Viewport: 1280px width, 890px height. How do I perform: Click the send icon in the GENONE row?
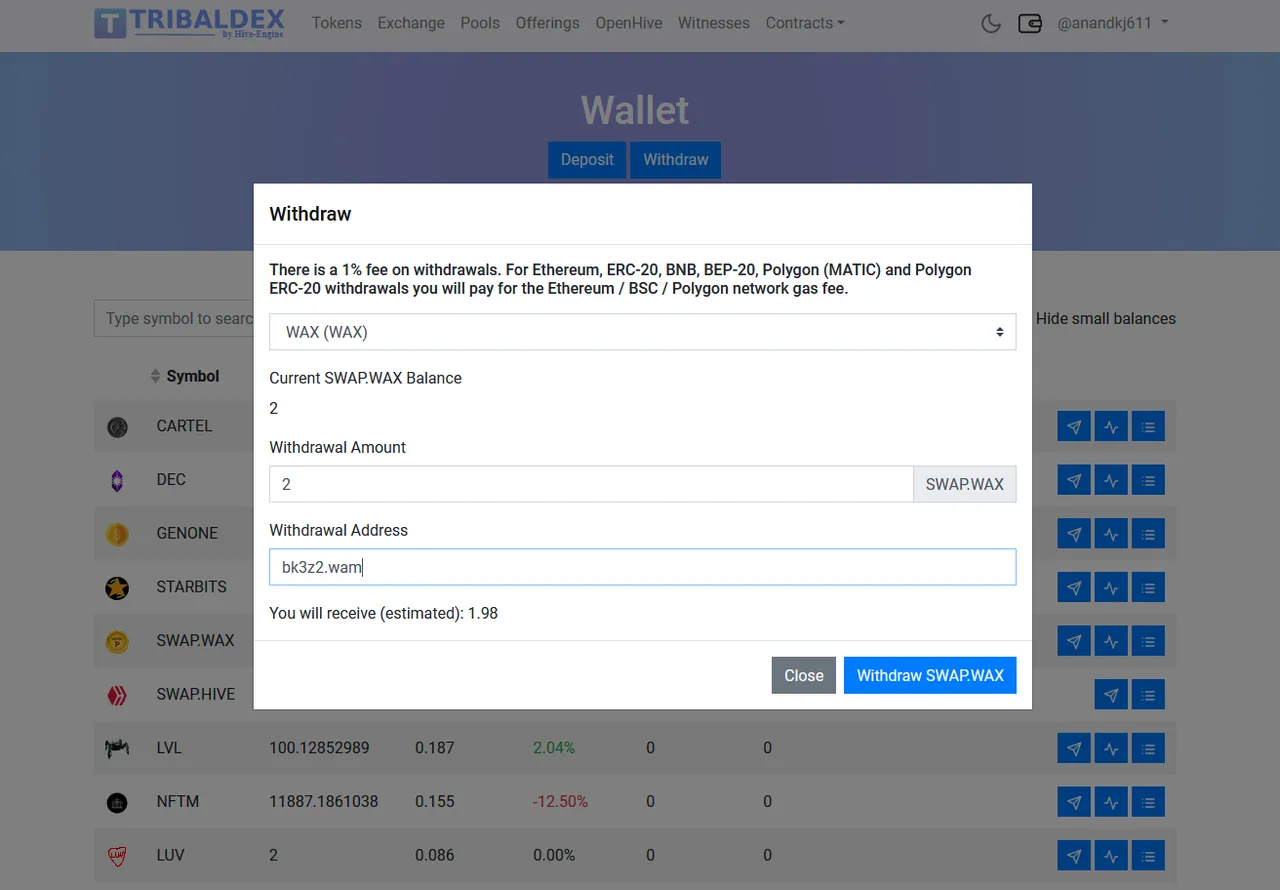coord(1074,534)
